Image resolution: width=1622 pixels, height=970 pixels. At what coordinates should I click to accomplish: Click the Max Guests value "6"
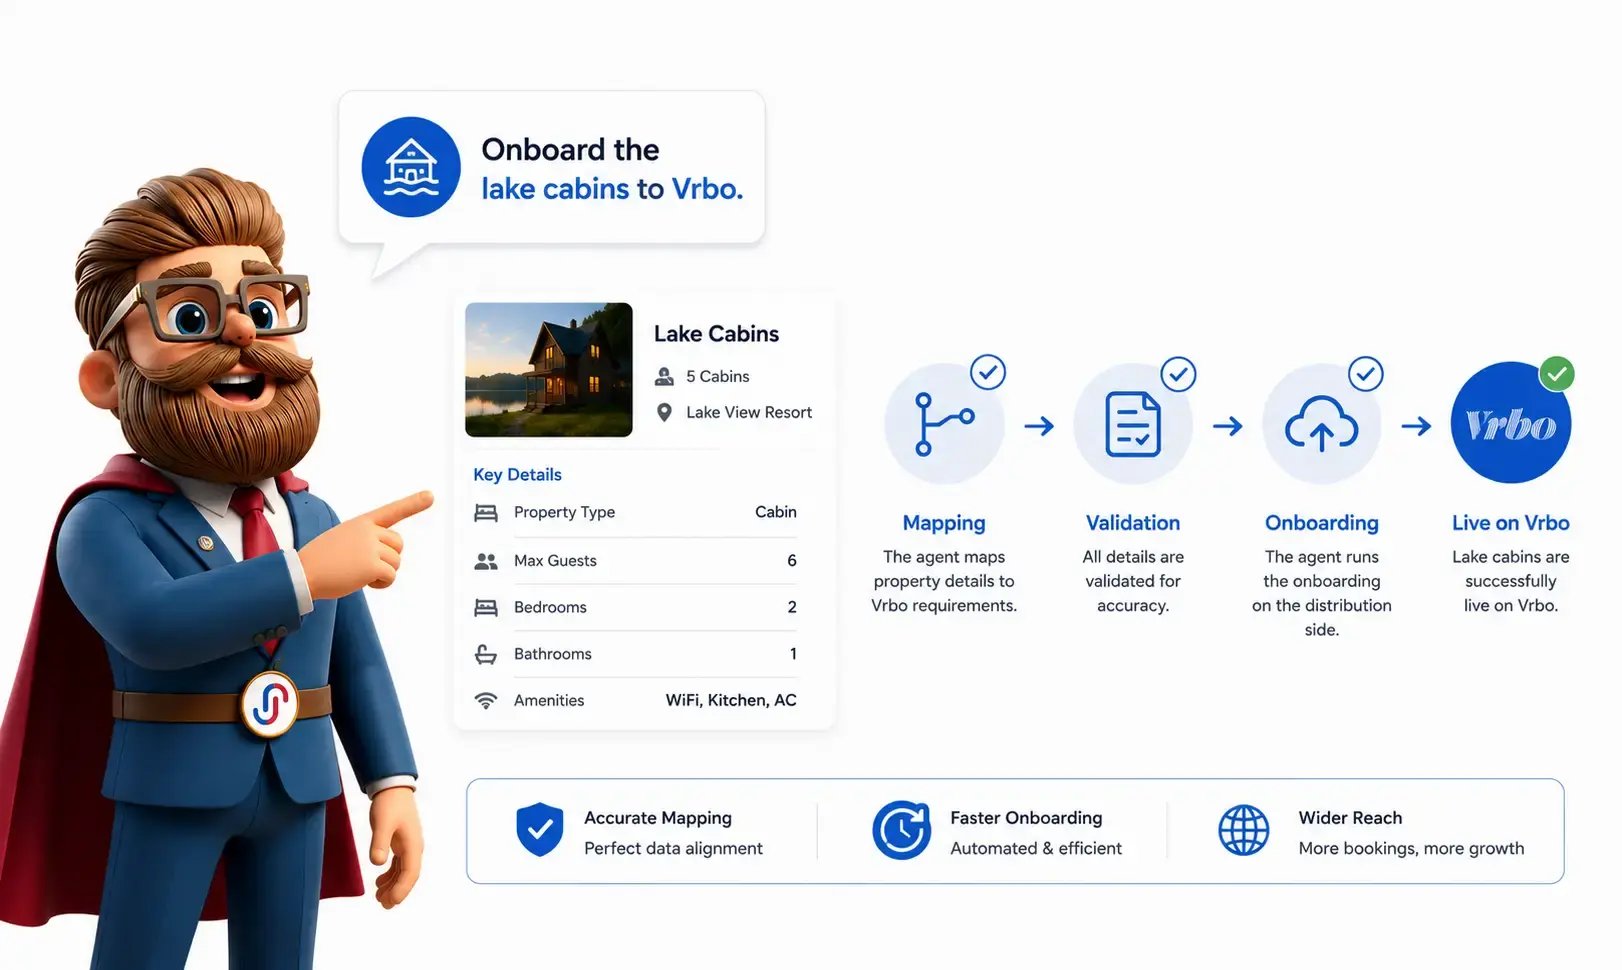pyautogui.click(x=792, y=561)
